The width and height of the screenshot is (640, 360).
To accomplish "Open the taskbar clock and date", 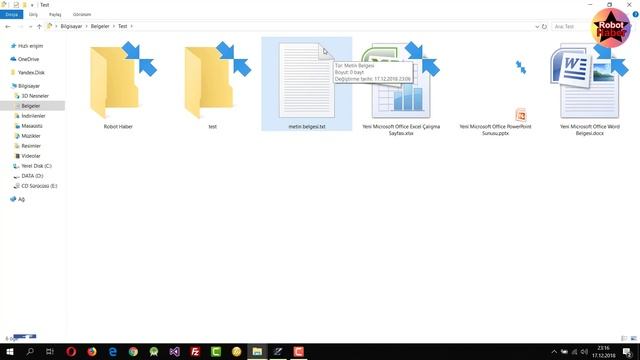I will 603,352.
